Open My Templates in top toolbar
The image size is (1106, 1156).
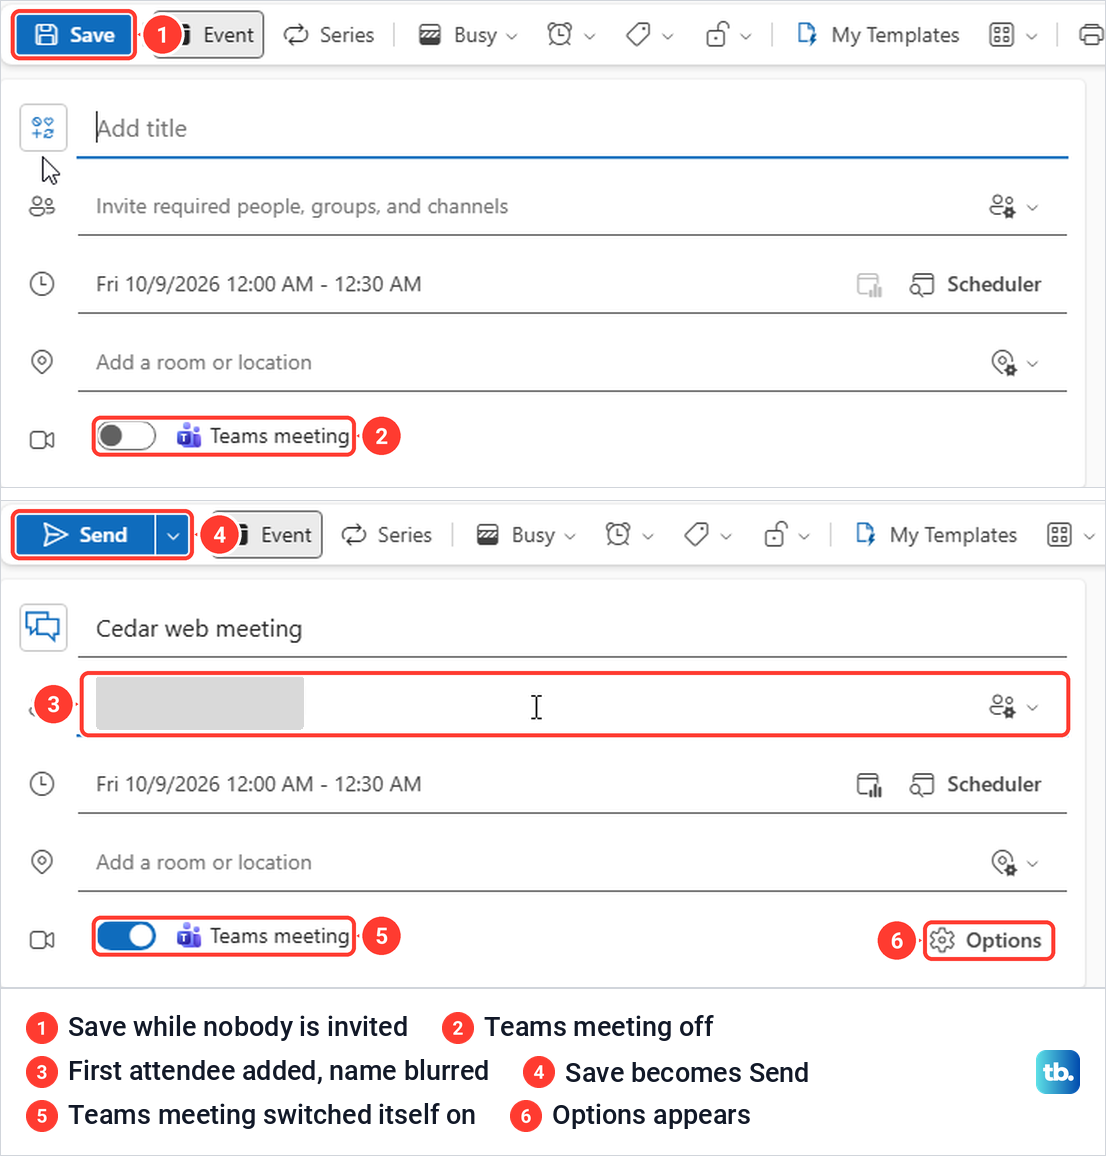point(877,35)
